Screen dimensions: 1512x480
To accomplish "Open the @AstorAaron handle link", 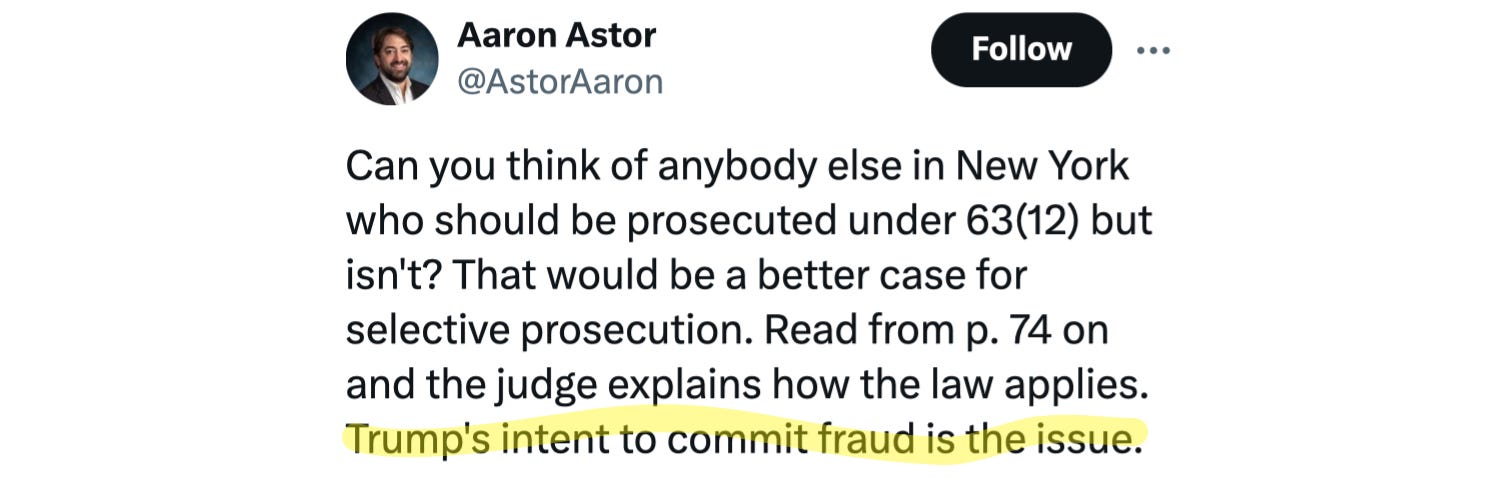I will pos(560,82).
